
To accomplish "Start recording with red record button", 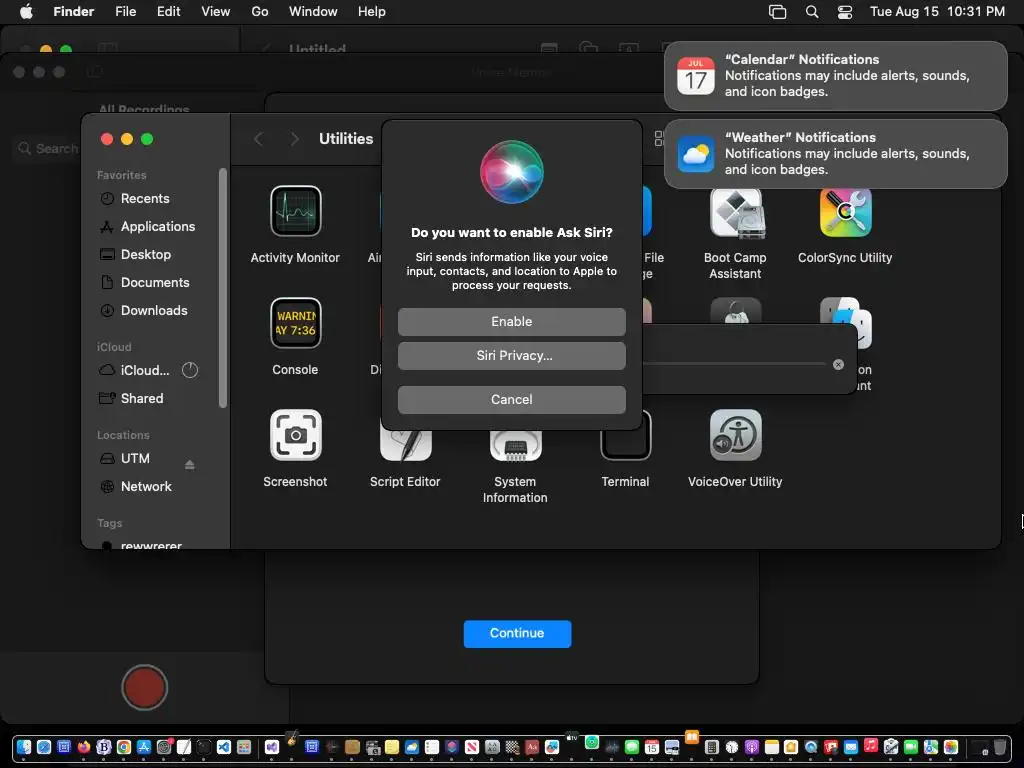I will (x=144, y=687).
